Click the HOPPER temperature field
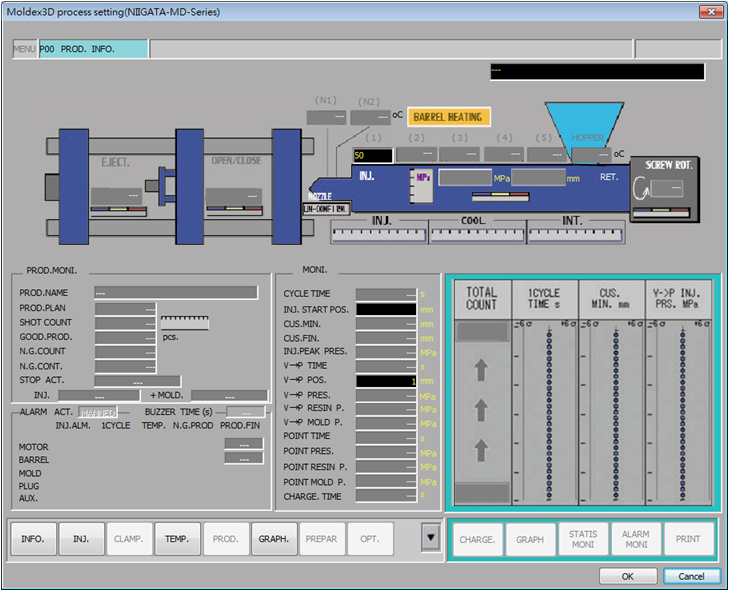729x591 pixels. (x=591, y=154)
